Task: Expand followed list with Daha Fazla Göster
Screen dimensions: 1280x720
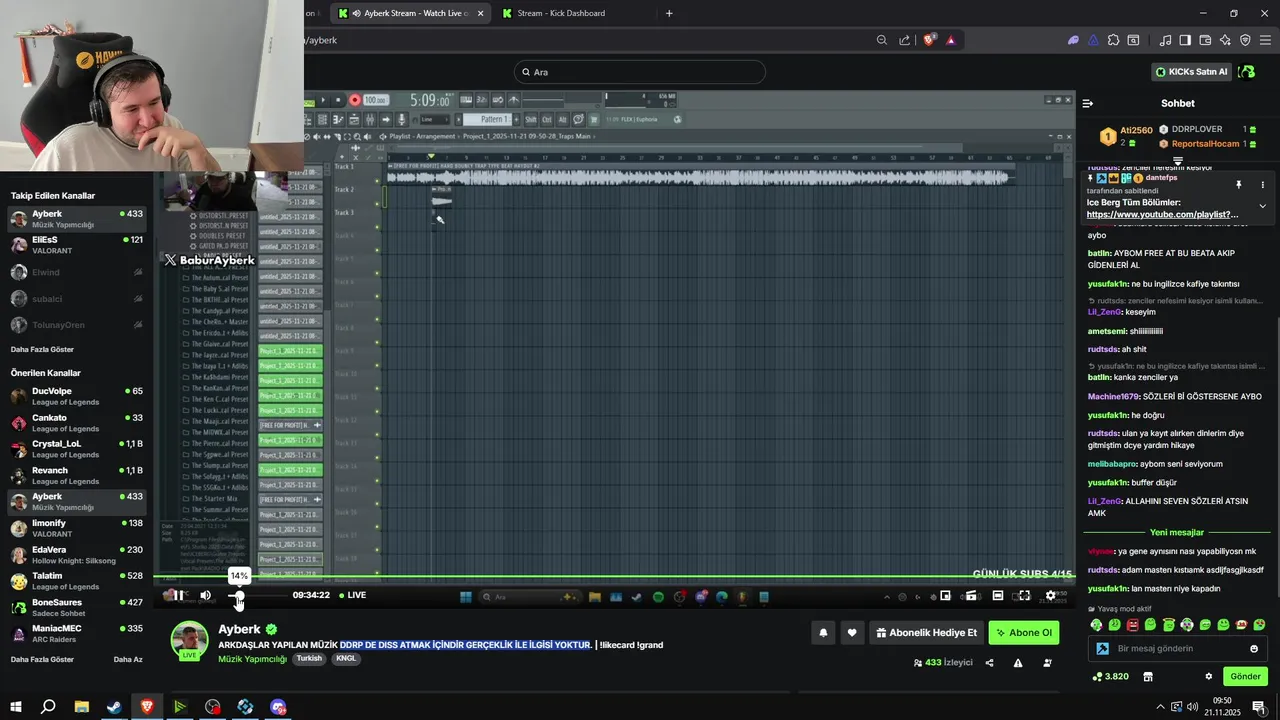Action: 42,349
